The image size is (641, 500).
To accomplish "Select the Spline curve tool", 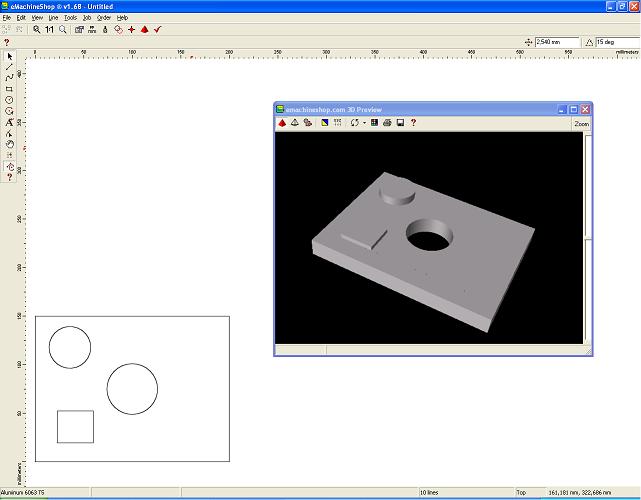I will pos(10,77).
